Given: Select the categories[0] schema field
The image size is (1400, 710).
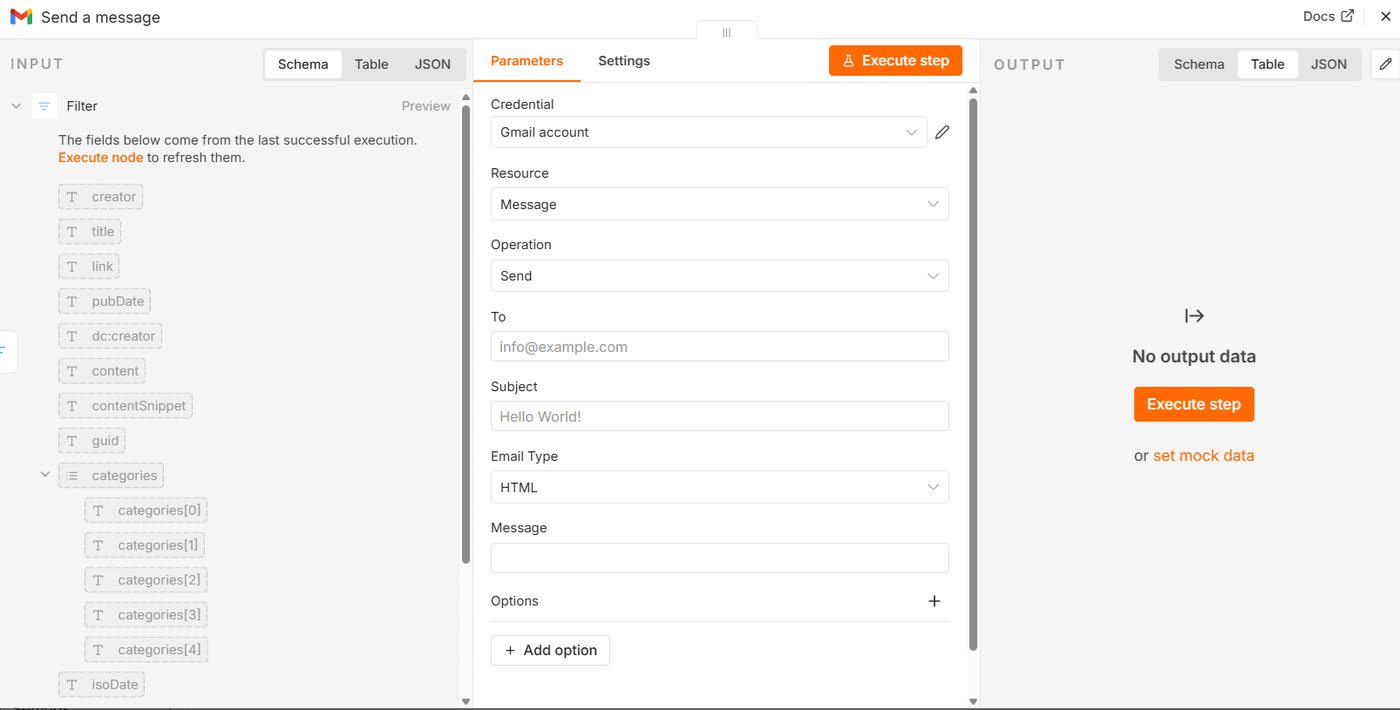Looking at the screenshot, I should (146, 511).
